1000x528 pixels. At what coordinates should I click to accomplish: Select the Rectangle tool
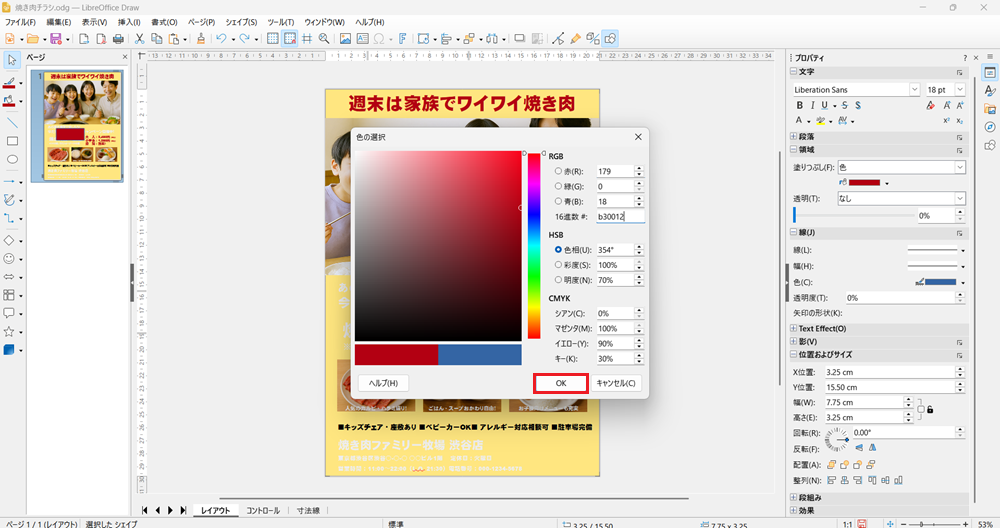(11, 141)
